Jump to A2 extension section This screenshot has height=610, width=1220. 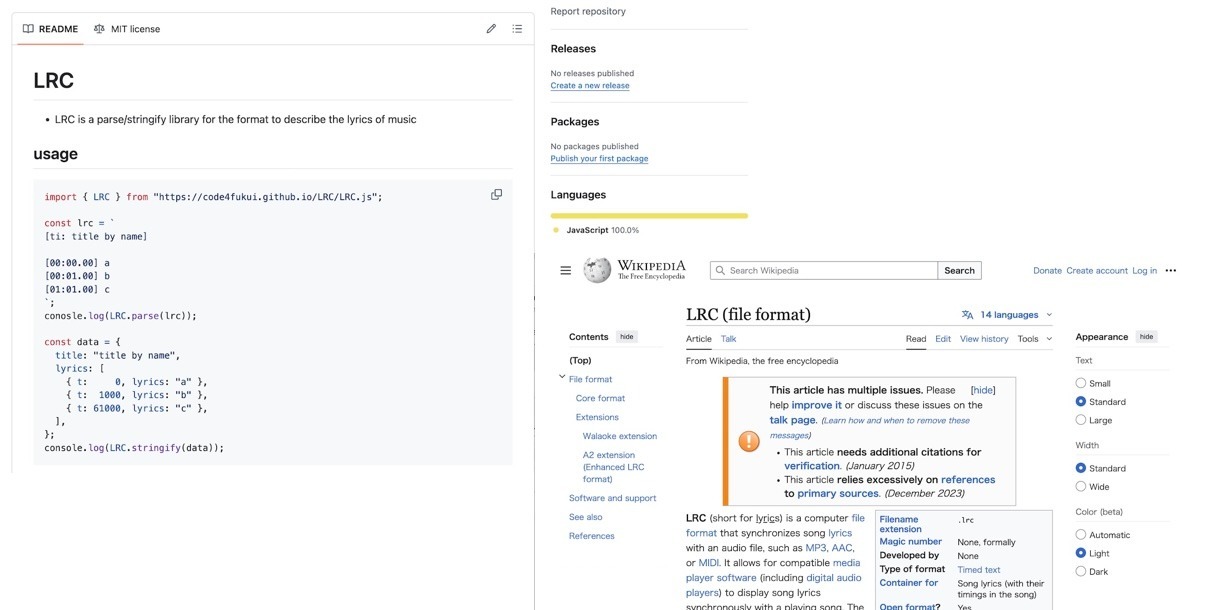tap(614, 467)
